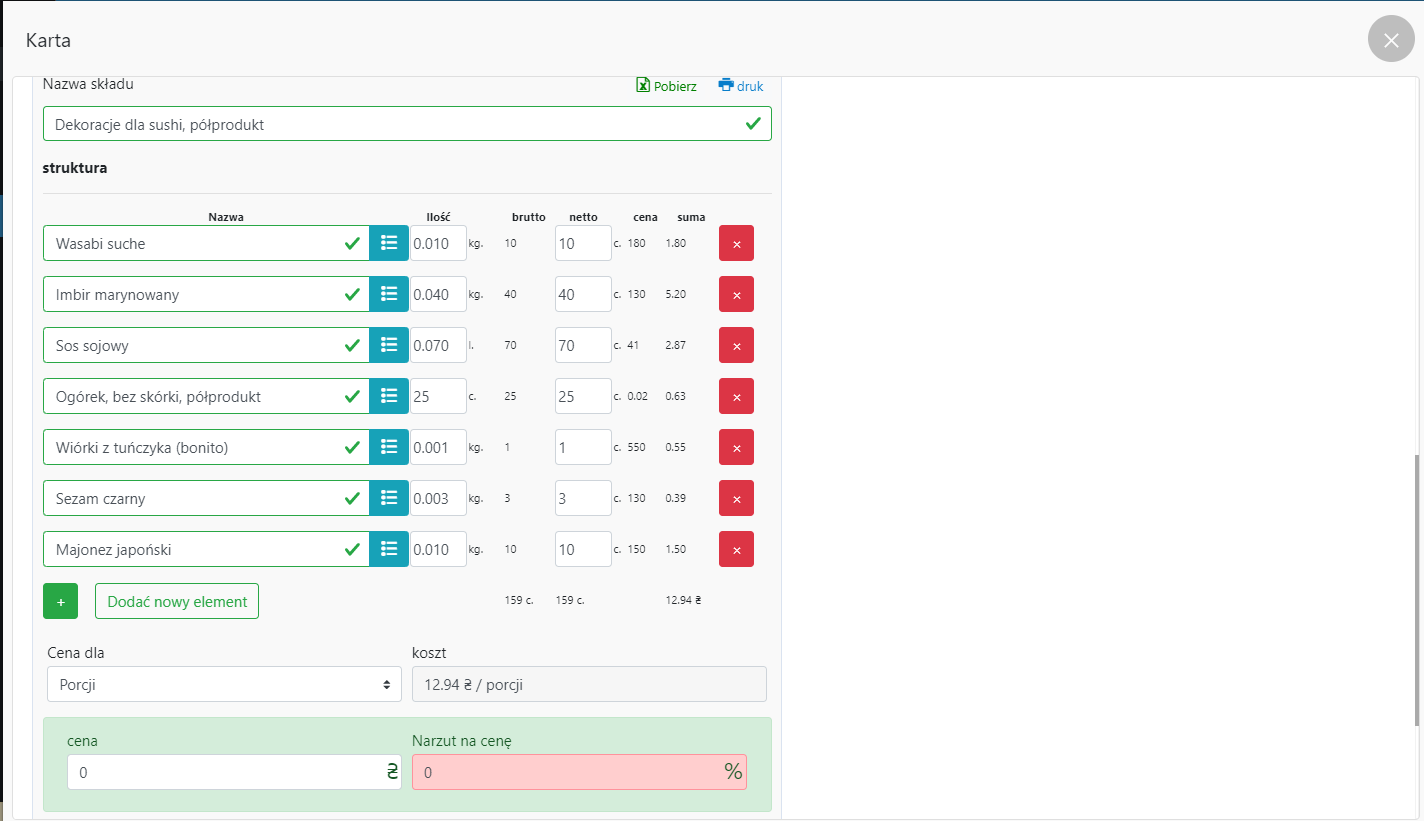Image resolution: width=1424 pixels, height=821 pixels.
Task: Download Excel file via Pobierz
Action: 667,86
